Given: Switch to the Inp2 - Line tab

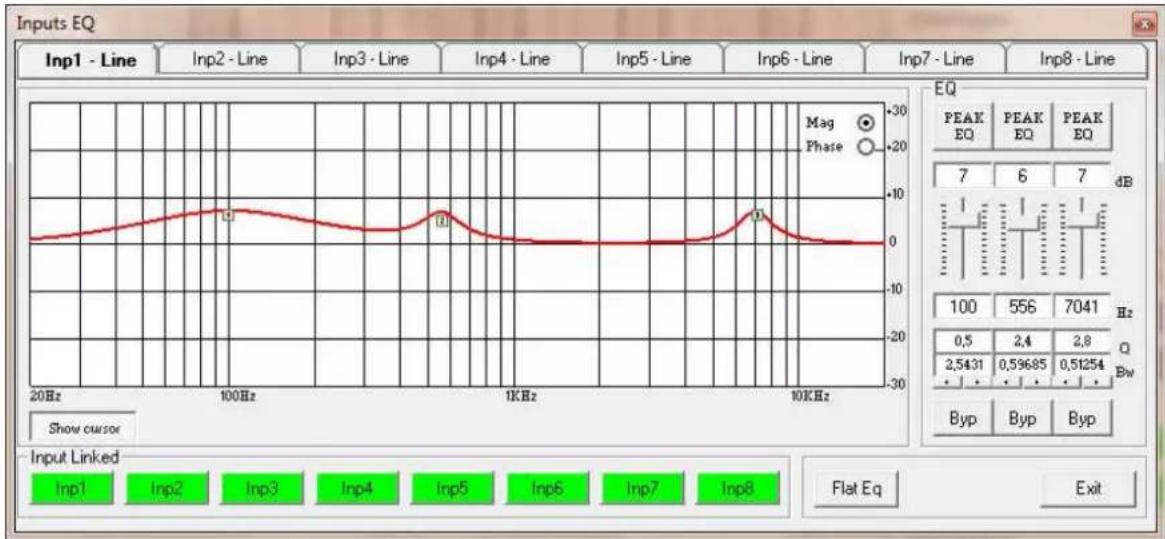Looking at the screenshot, I should tap(229, 59).
